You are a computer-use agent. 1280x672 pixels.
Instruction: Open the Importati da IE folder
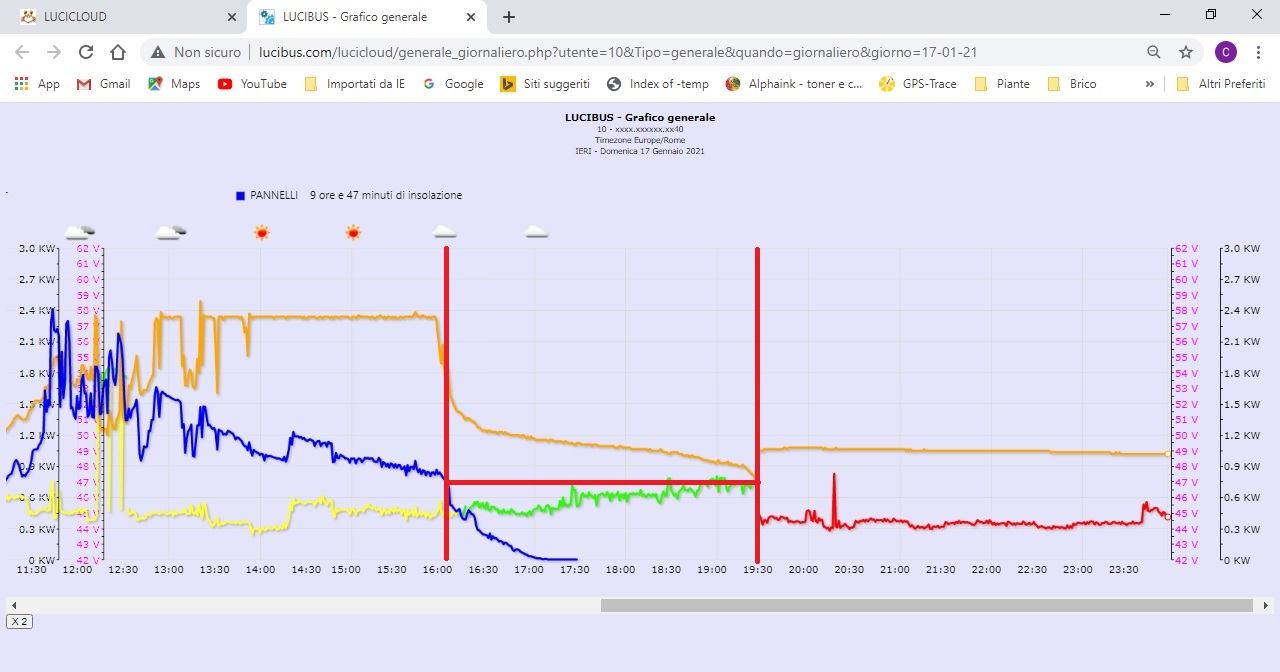[355, 84]
